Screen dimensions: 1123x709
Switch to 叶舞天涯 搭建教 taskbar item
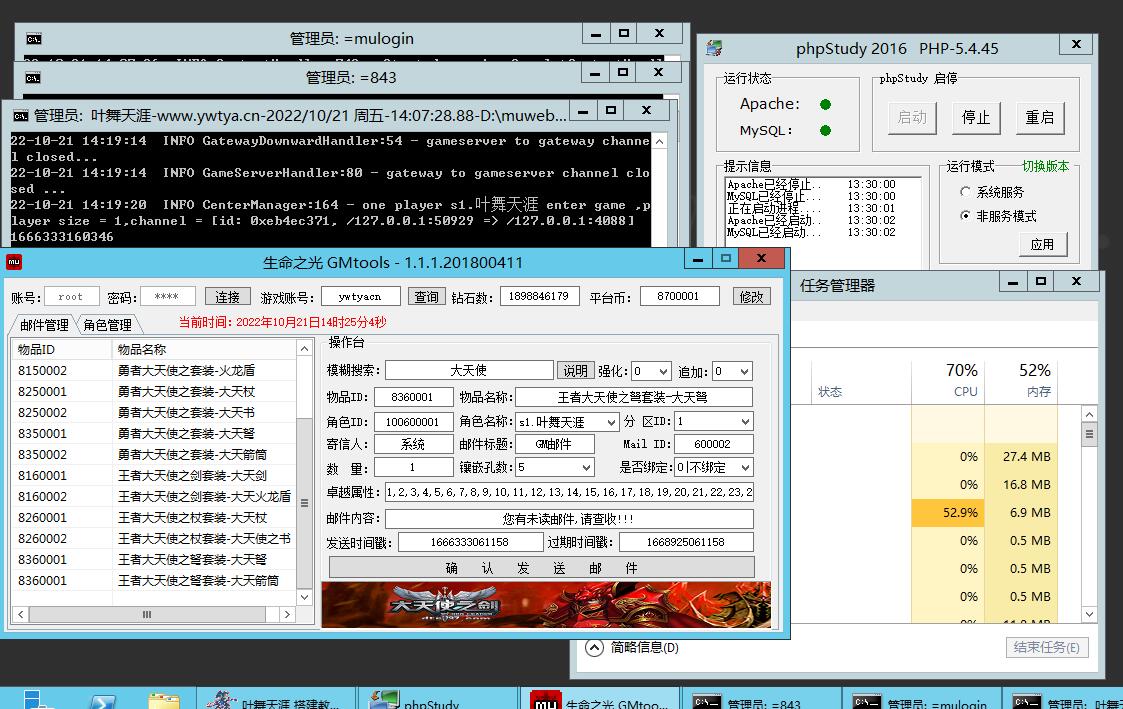[276, 698]
